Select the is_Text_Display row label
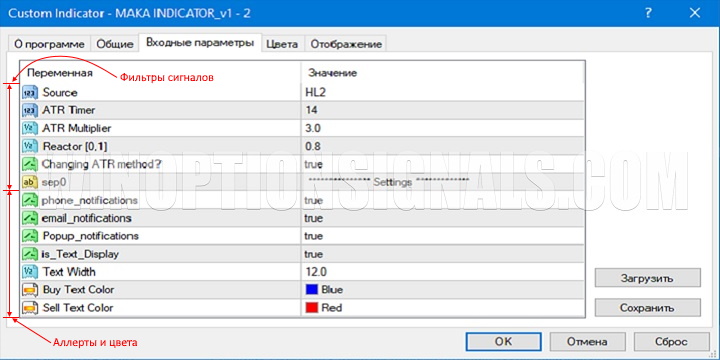The height and width of the screenshot is (360, 720). pyautogui.click(x=80, y=254)
